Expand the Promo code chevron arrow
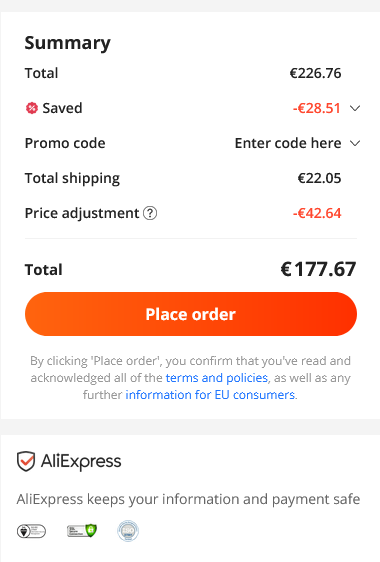The height and width of the screenshot is (562, 380). (355, 143)
